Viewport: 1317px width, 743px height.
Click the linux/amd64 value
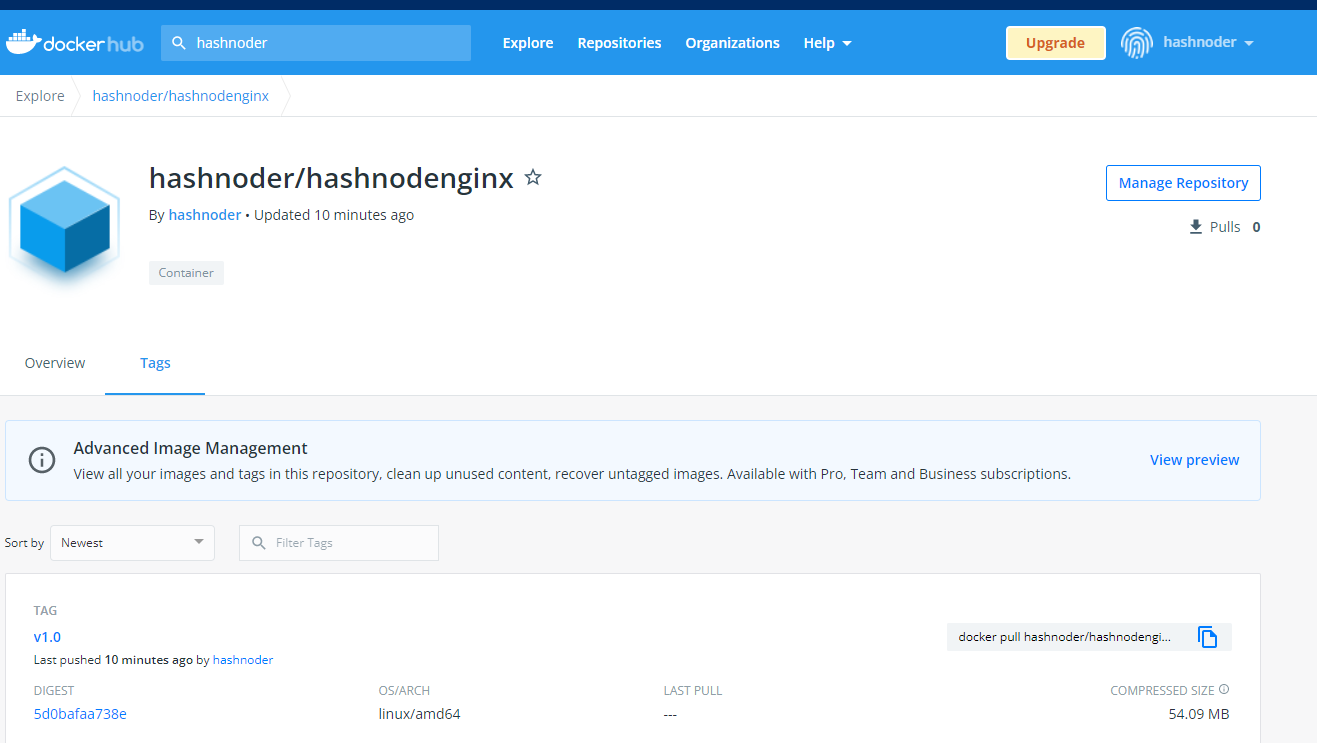tap(419, 714)
